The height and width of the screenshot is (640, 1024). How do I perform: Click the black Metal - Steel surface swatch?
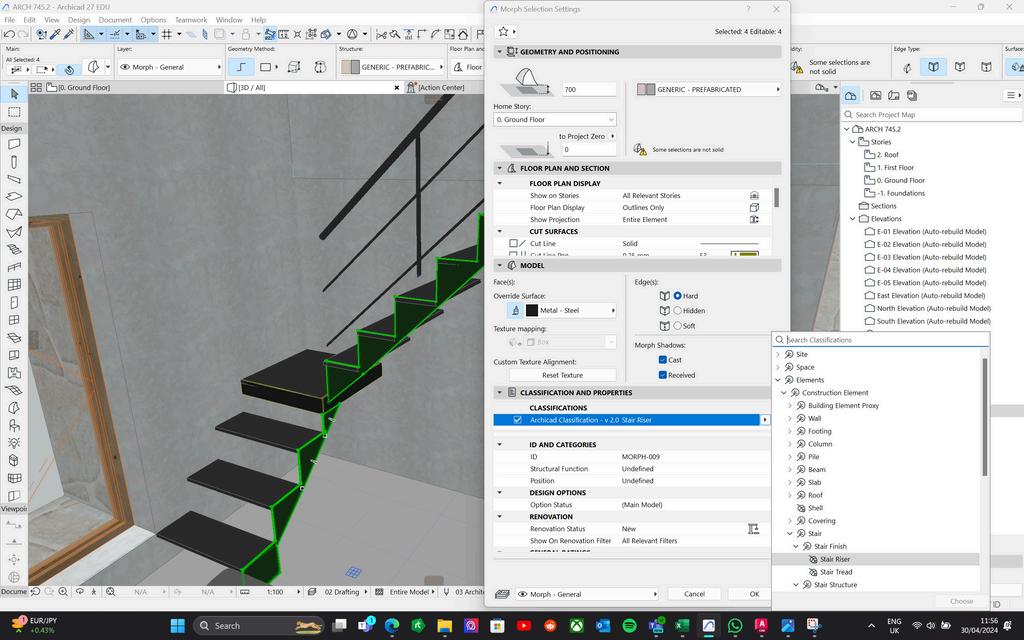[532, 311]
